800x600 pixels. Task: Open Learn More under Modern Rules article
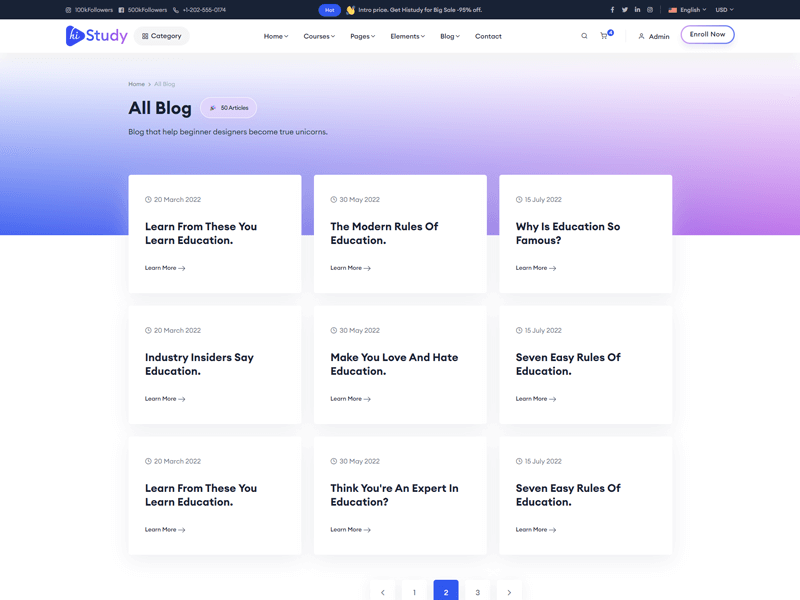(x=350, y=268)
